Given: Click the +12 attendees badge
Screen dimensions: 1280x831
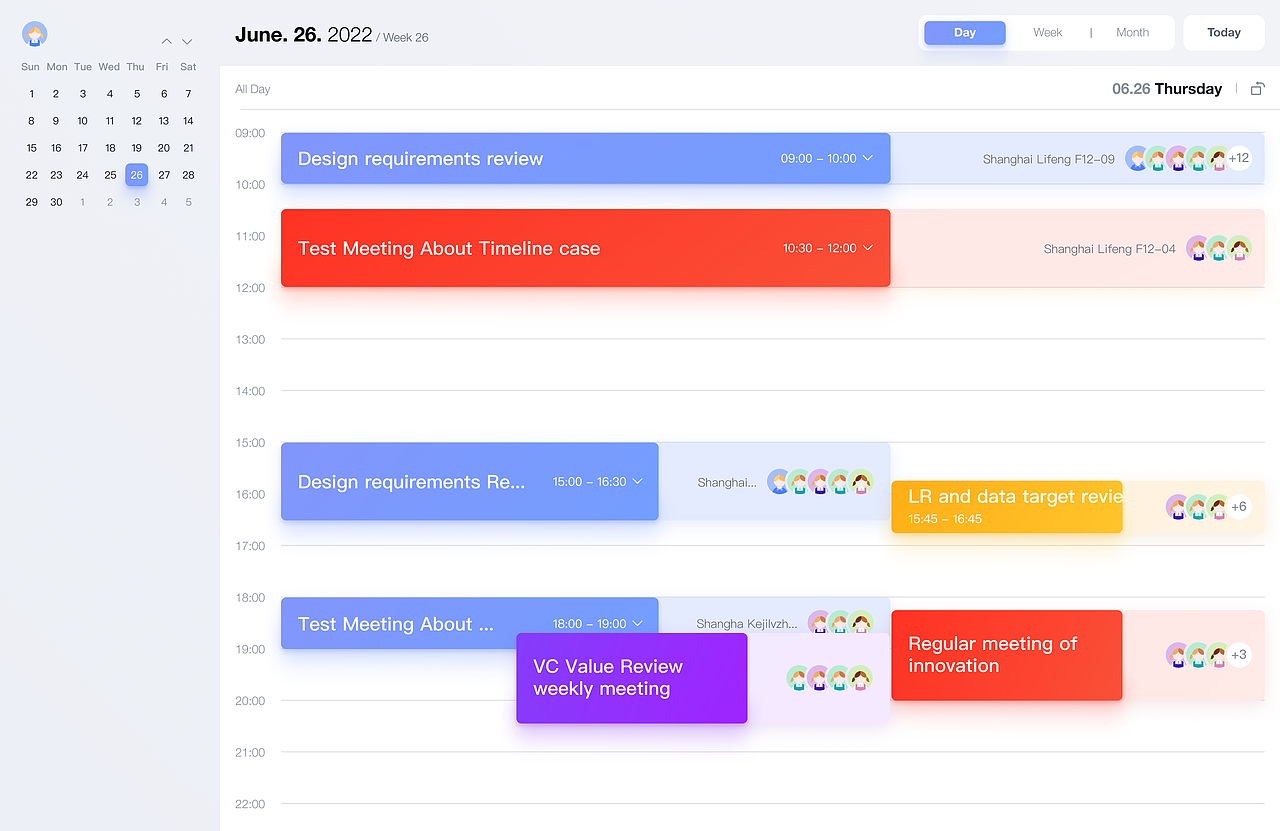Looking at the screenshot, I should 1239,158.
